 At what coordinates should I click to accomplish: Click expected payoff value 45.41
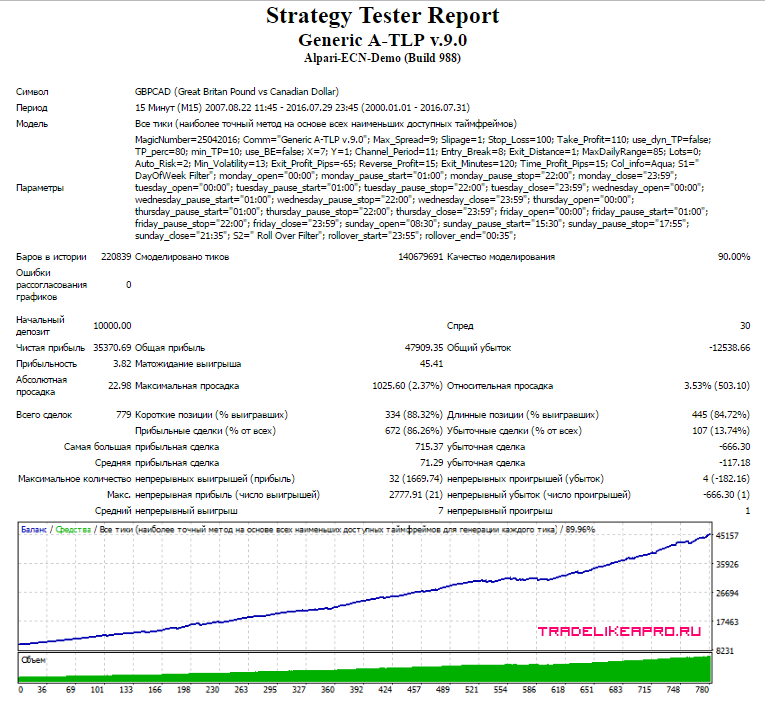431,364
